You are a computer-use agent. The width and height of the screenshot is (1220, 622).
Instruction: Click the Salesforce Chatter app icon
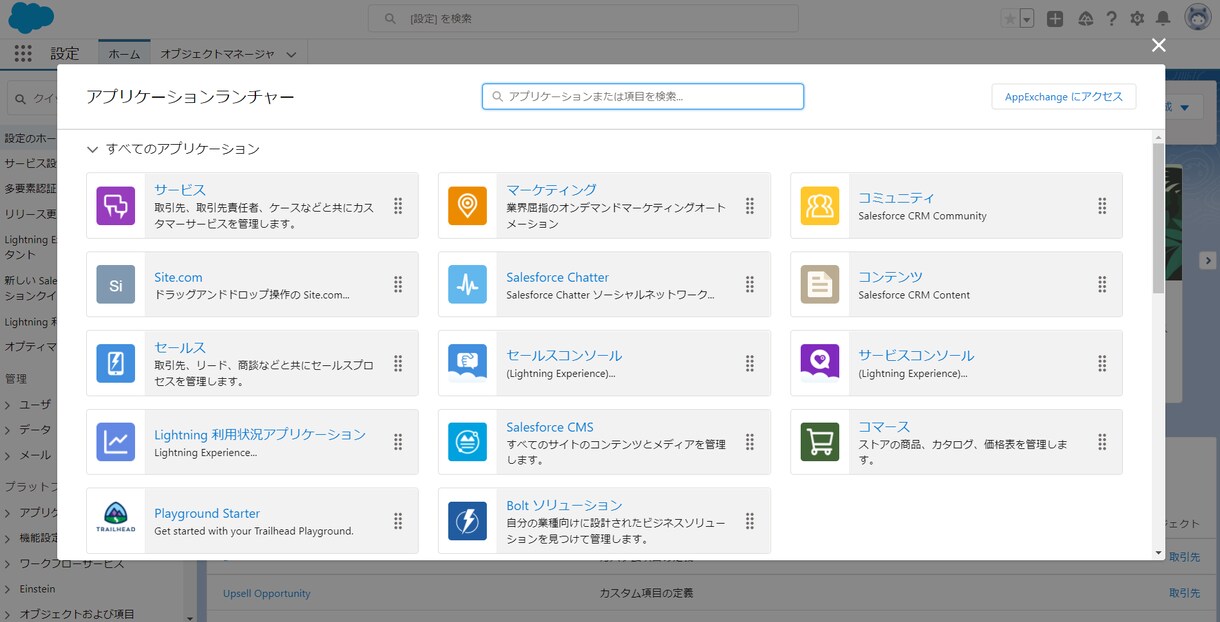click(x=467, y=285)
